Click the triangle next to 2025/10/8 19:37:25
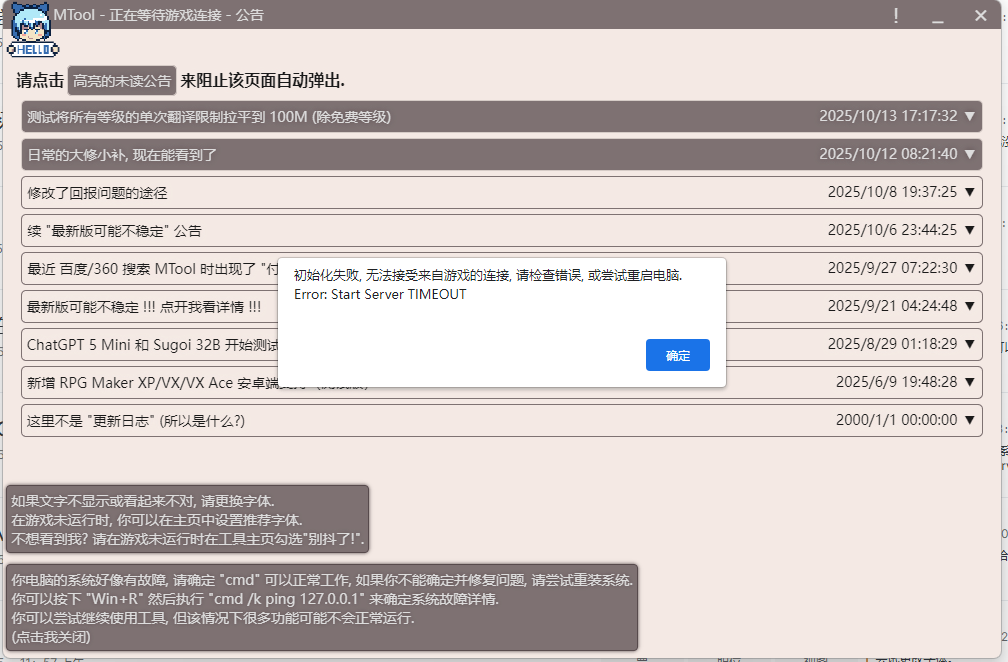The image size is (1008, 662). tap(969, 192)
